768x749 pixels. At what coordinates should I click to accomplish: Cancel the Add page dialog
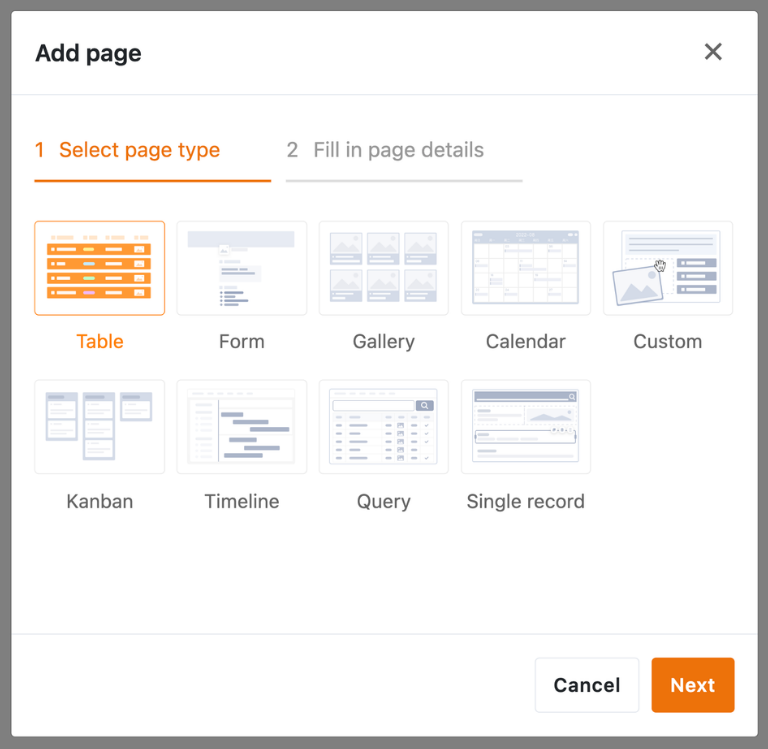point(587,685)
